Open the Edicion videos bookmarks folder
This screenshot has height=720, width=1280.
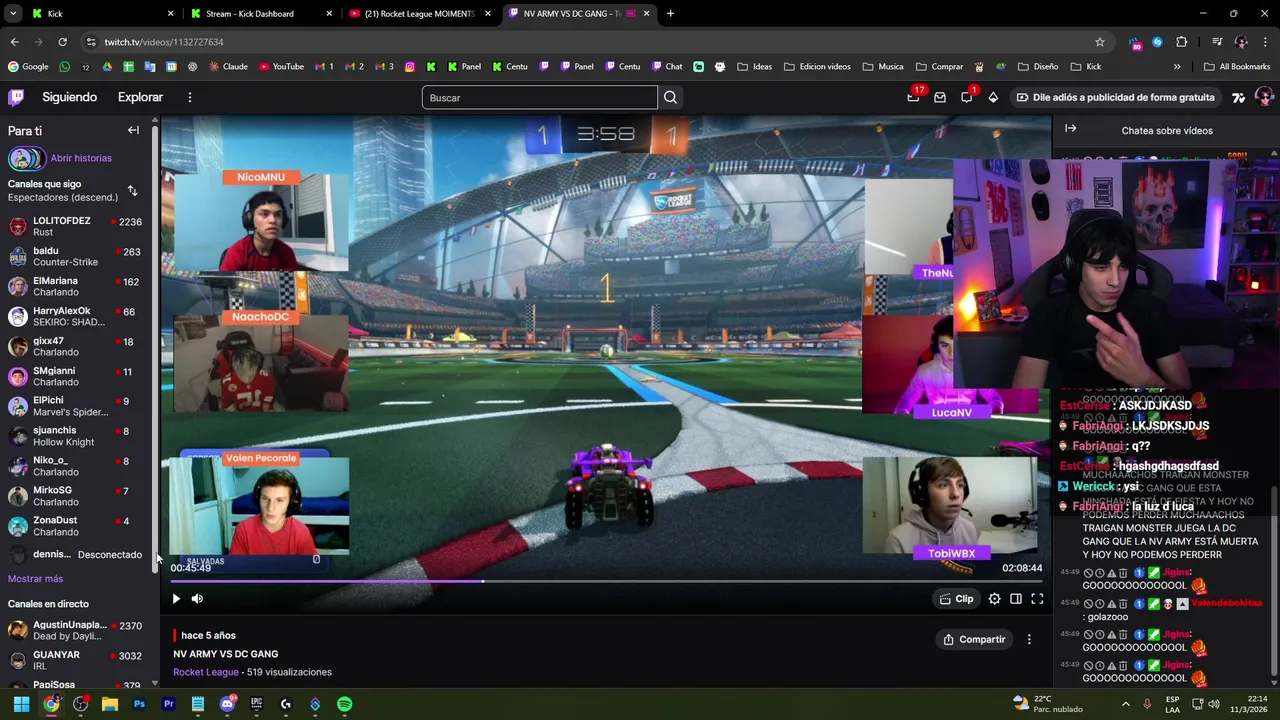816,67
